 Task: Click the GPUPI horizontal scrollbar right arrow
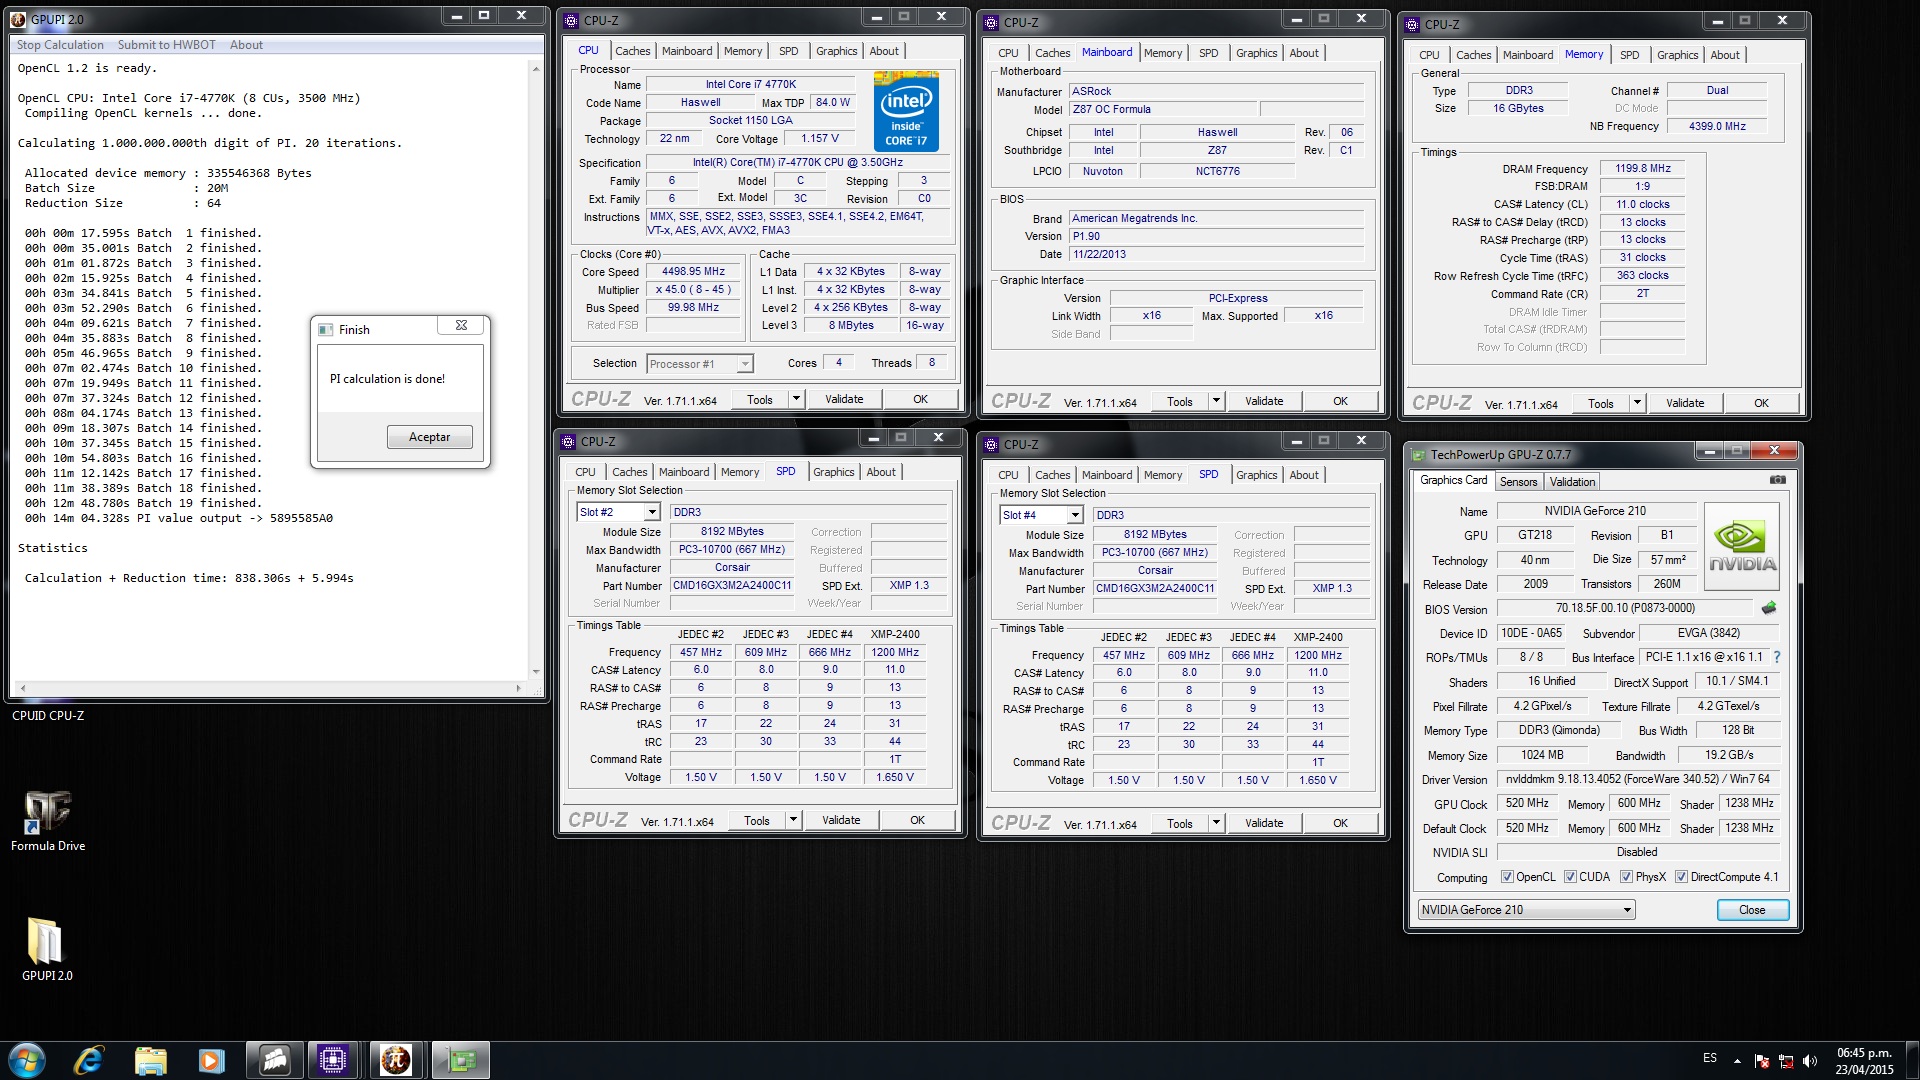point(518,688)
